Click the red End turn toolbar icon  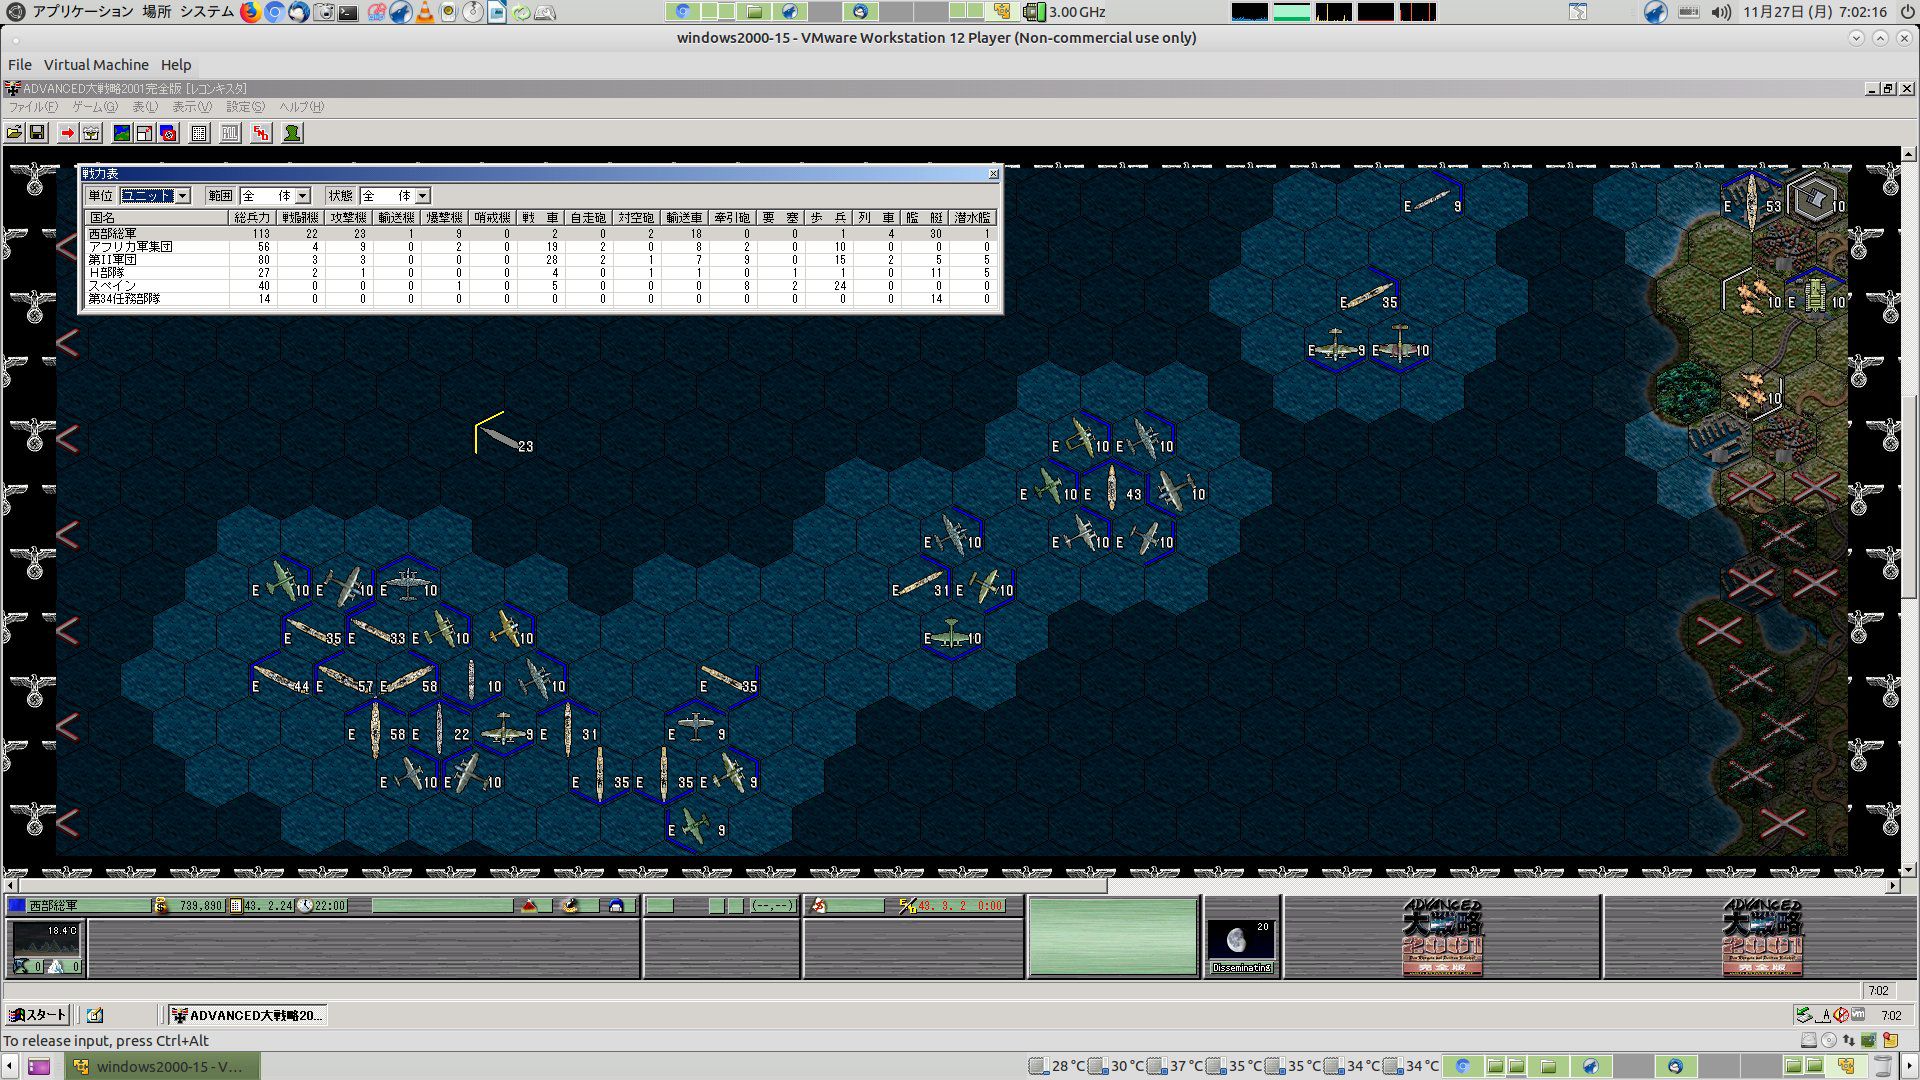click(x=261, y=133)
